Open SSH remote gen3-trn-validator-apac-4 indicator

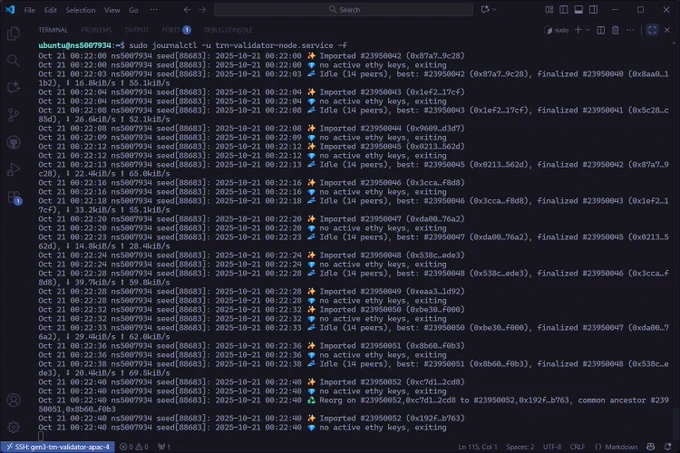[x=58, y=447]
